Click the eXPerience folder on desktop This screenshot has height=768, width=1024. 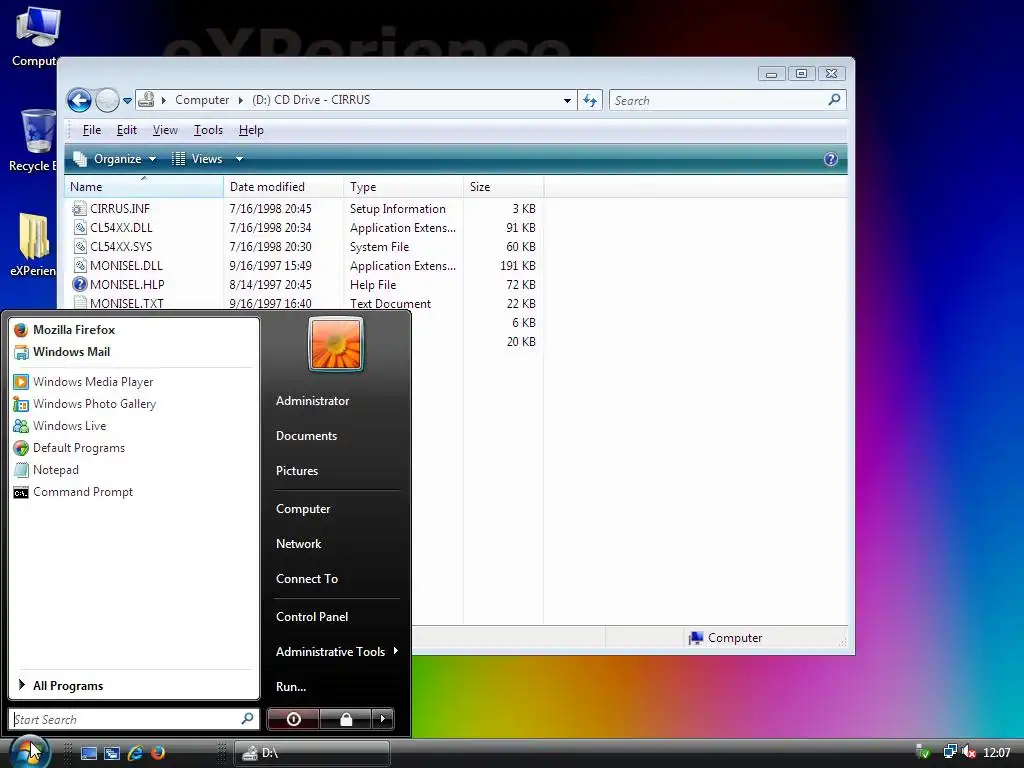pyautogui.click(x=34, y=244)
